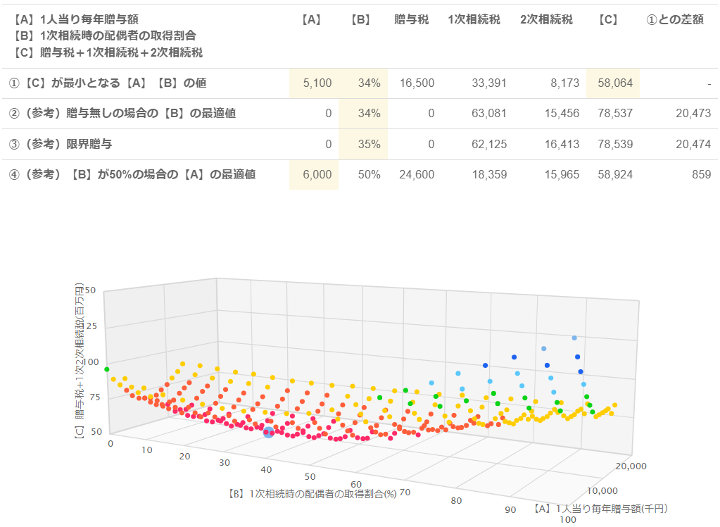Click the 63,081 value in row ②
This screenshot has width=720, height=527.
pyautogui.click(x=489, y=113)
